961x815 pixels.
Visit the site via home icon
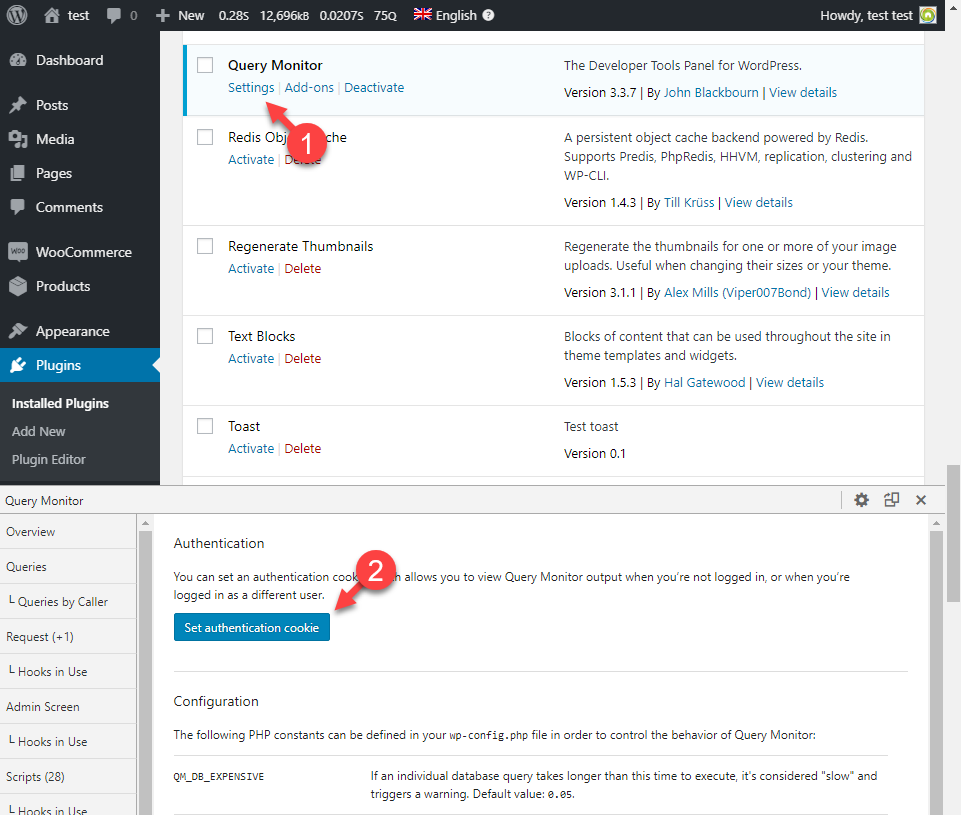[52, 15]
